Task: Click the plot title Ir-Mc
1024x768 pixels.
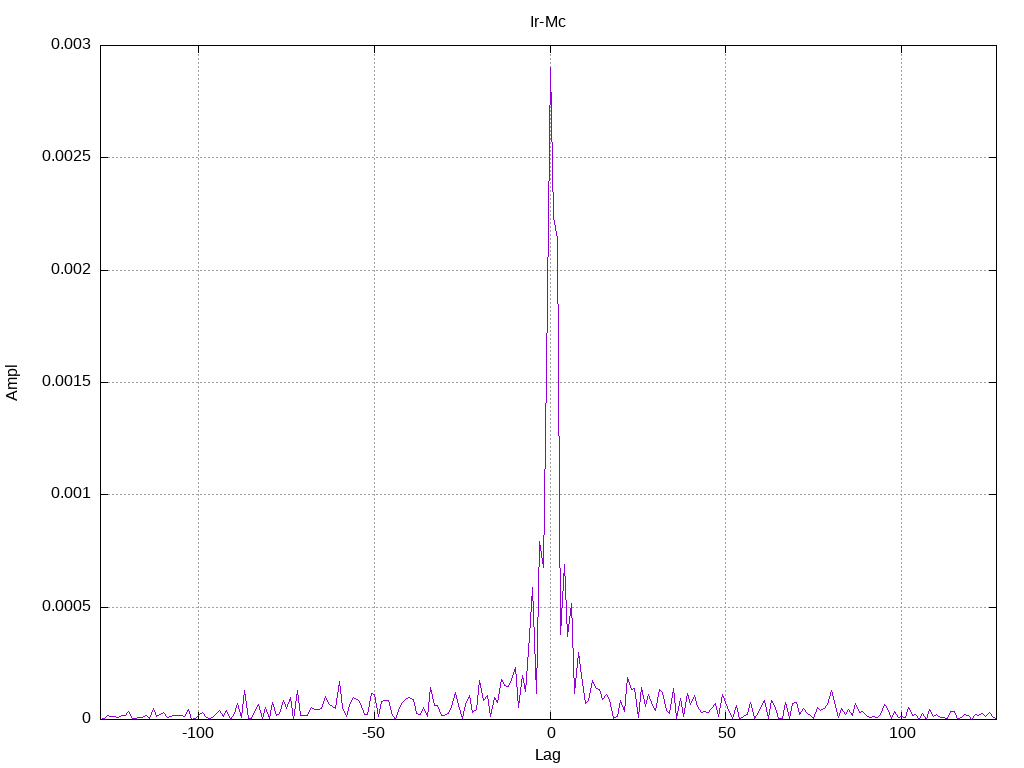Action: point(547,22)
